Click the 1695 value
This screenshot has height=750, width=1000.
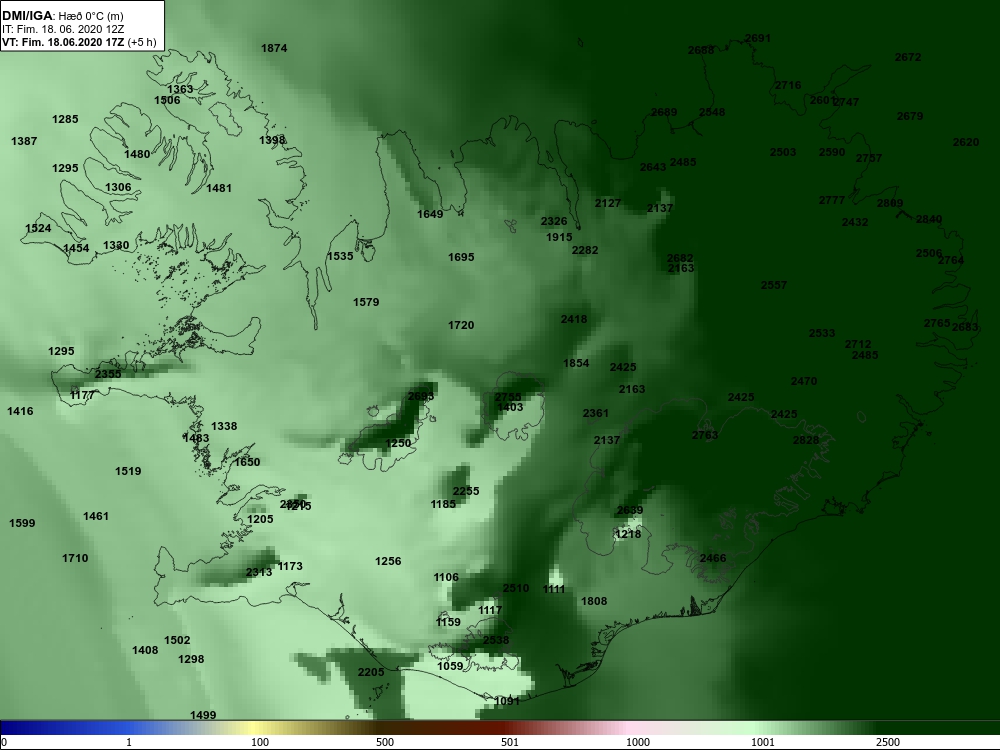point(461,257)
